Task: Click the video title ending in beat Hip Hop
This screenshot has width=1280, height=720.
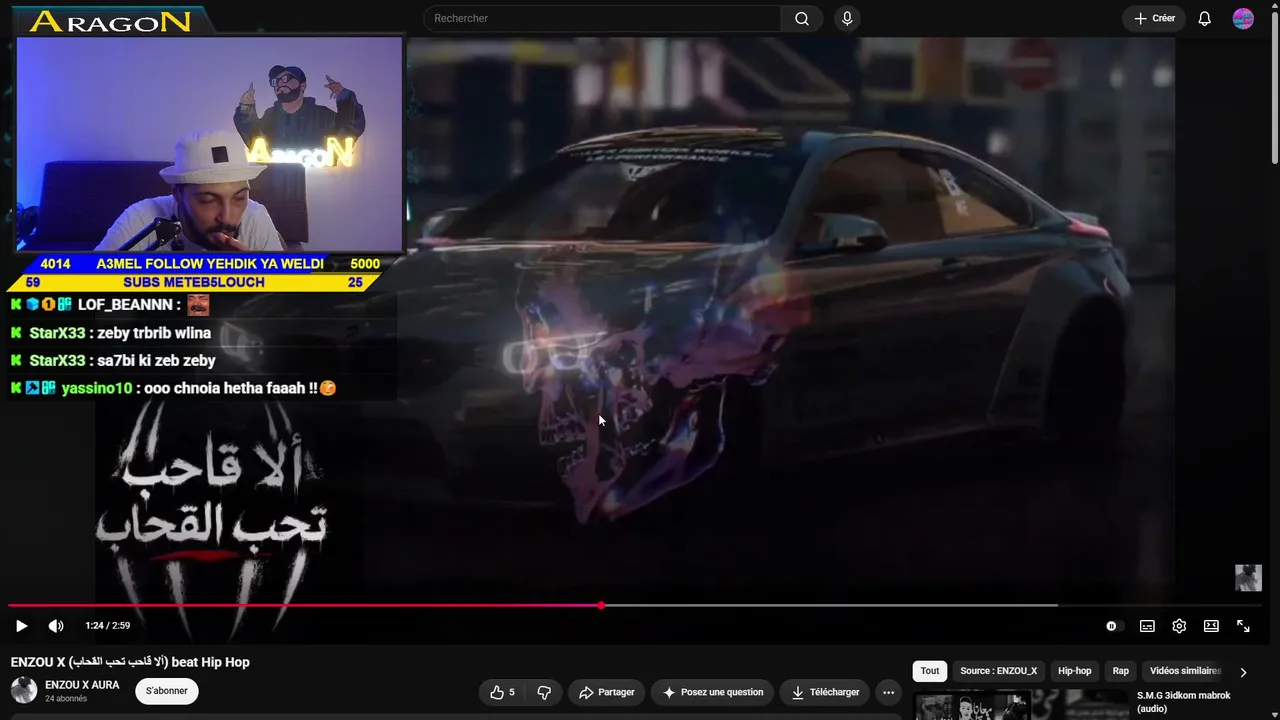Action: [x=130, y=662]
